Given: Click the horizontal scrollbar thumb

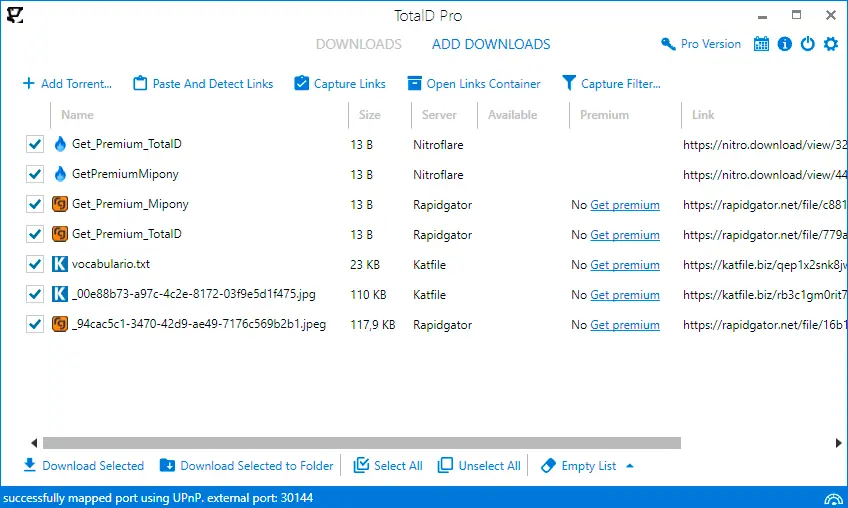Looking at the screenshot, I should 362,443.
